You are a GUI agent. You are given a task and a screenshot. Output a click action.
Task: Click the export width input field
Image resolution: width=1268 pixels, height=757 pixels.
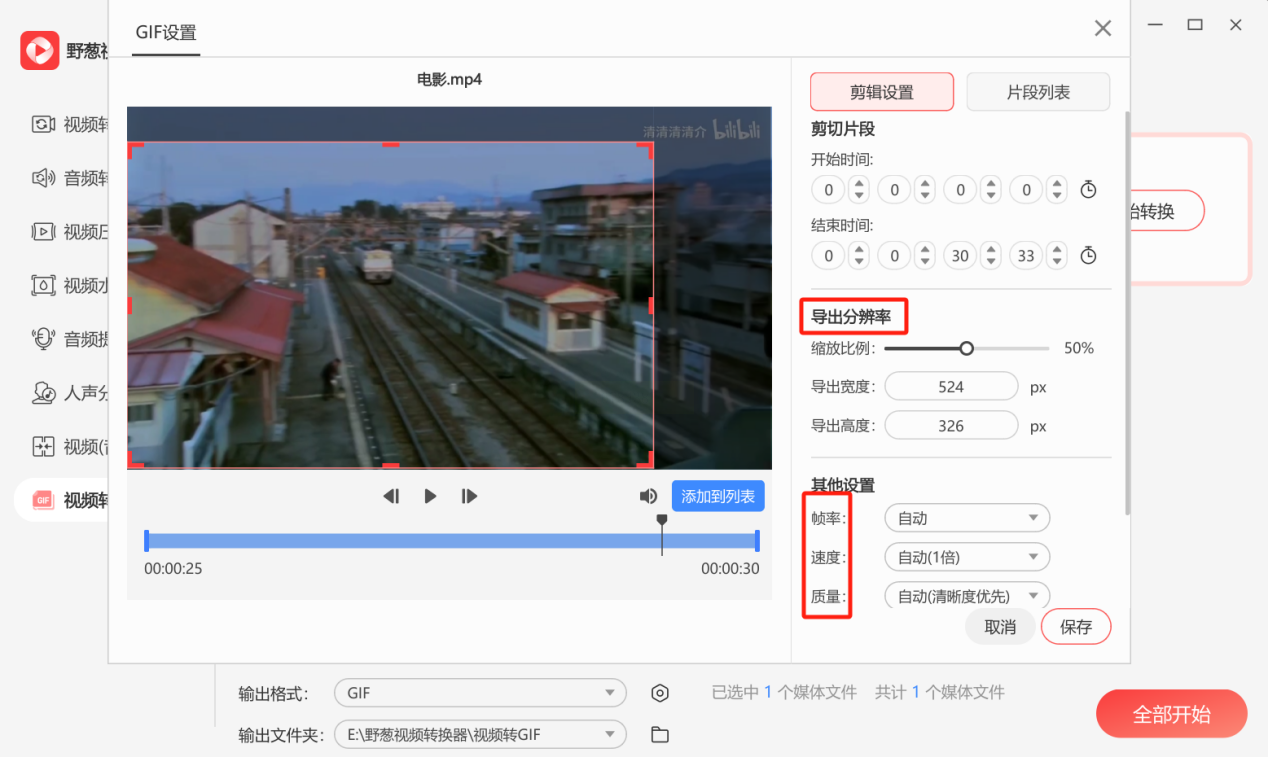click(951, 387)
